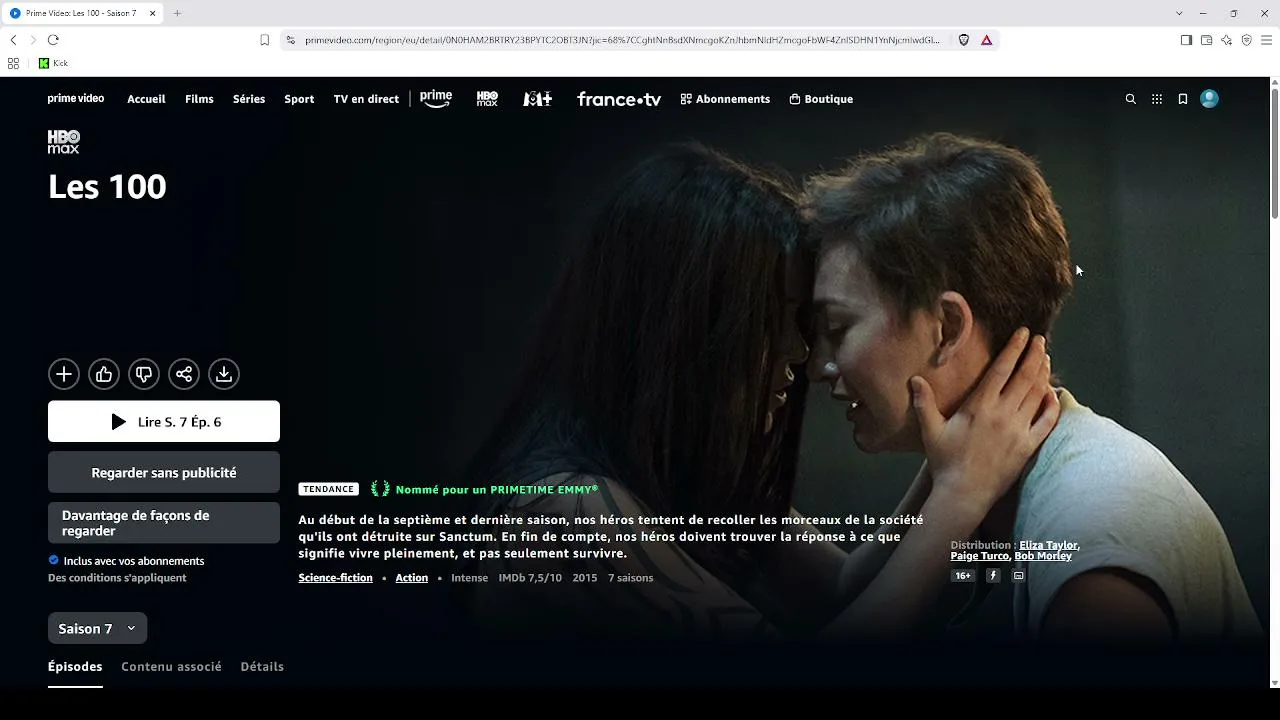Image resolution: width=1280 pixels, height=720 pixels.
Task: Click the subtitles availability badge
Action: 1019,576
